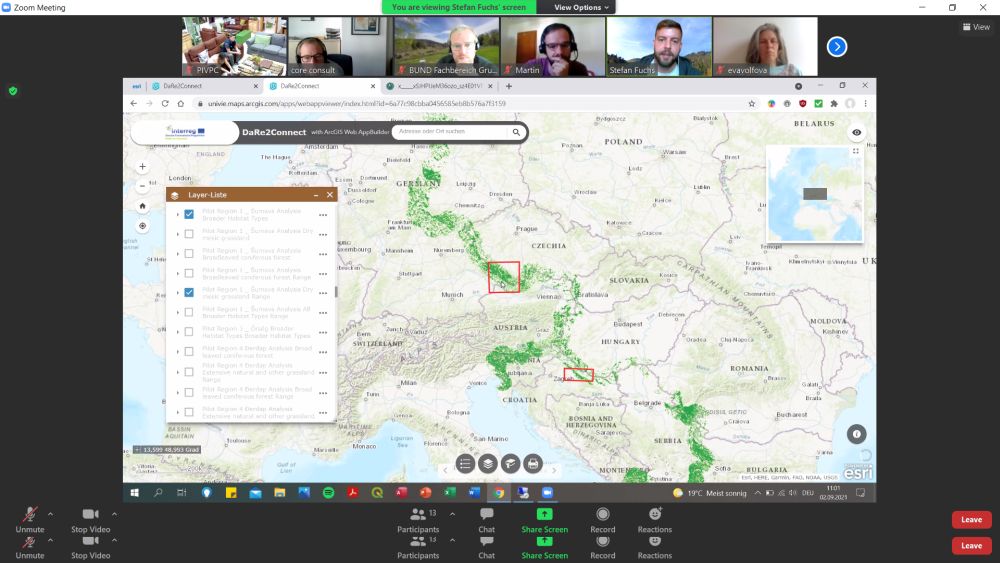Expand Region 1 Dry mesic grassland Range layer
Viewport: 1000px width, 563px height.
[177, 293]
